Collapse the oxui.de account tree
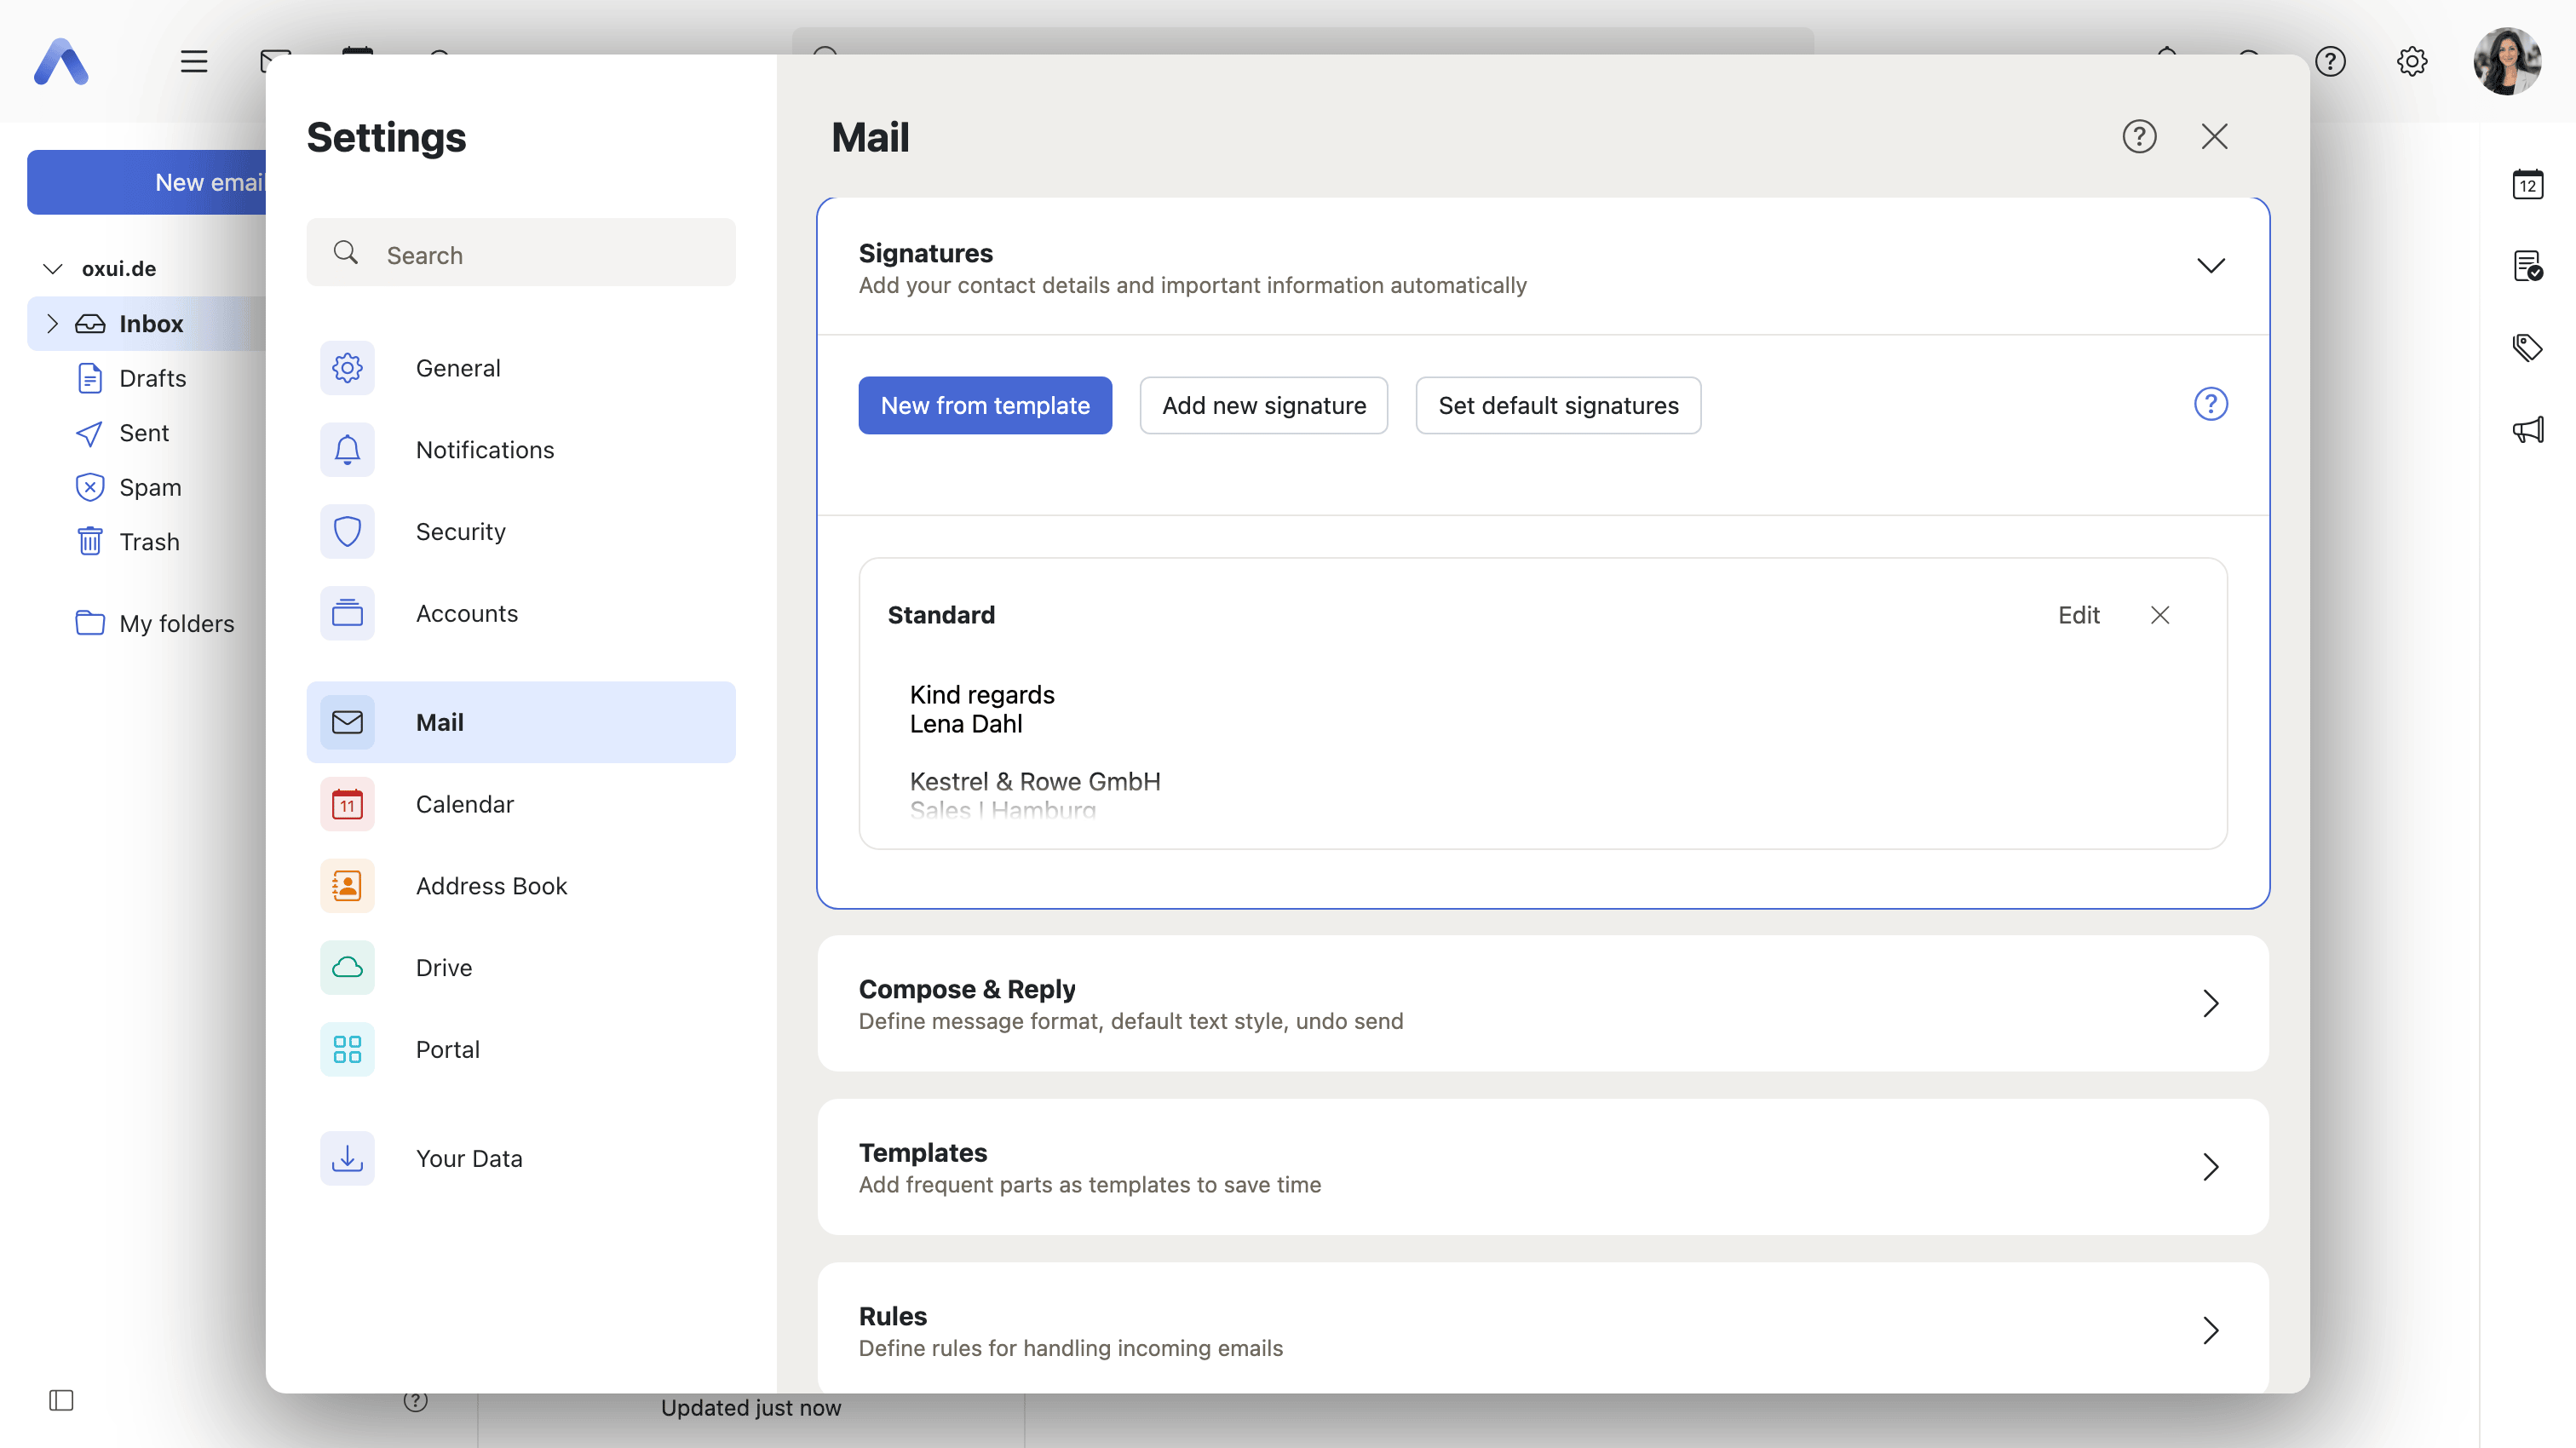Image resolution: width=2576 pixels, height=1448 pixels. (x=53, y=269)
